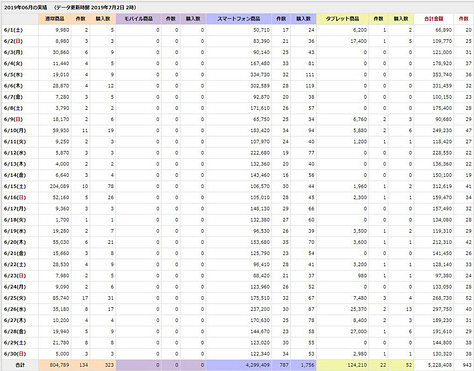Click the 合計金額 column header
This screenshot has width=474, height=371.
(434, 19)
